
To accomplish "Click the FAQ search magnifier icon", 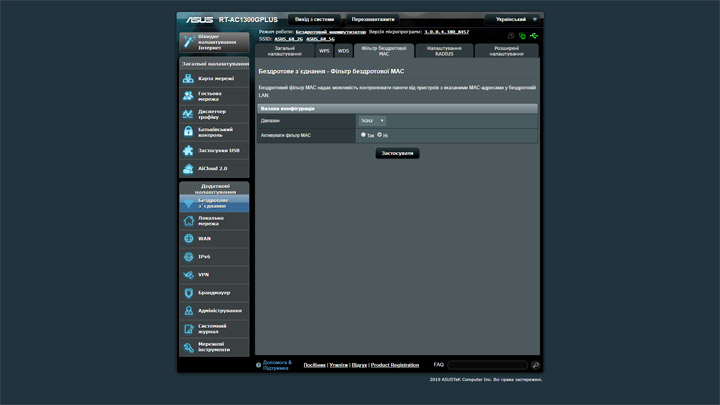I will point(535,365).
